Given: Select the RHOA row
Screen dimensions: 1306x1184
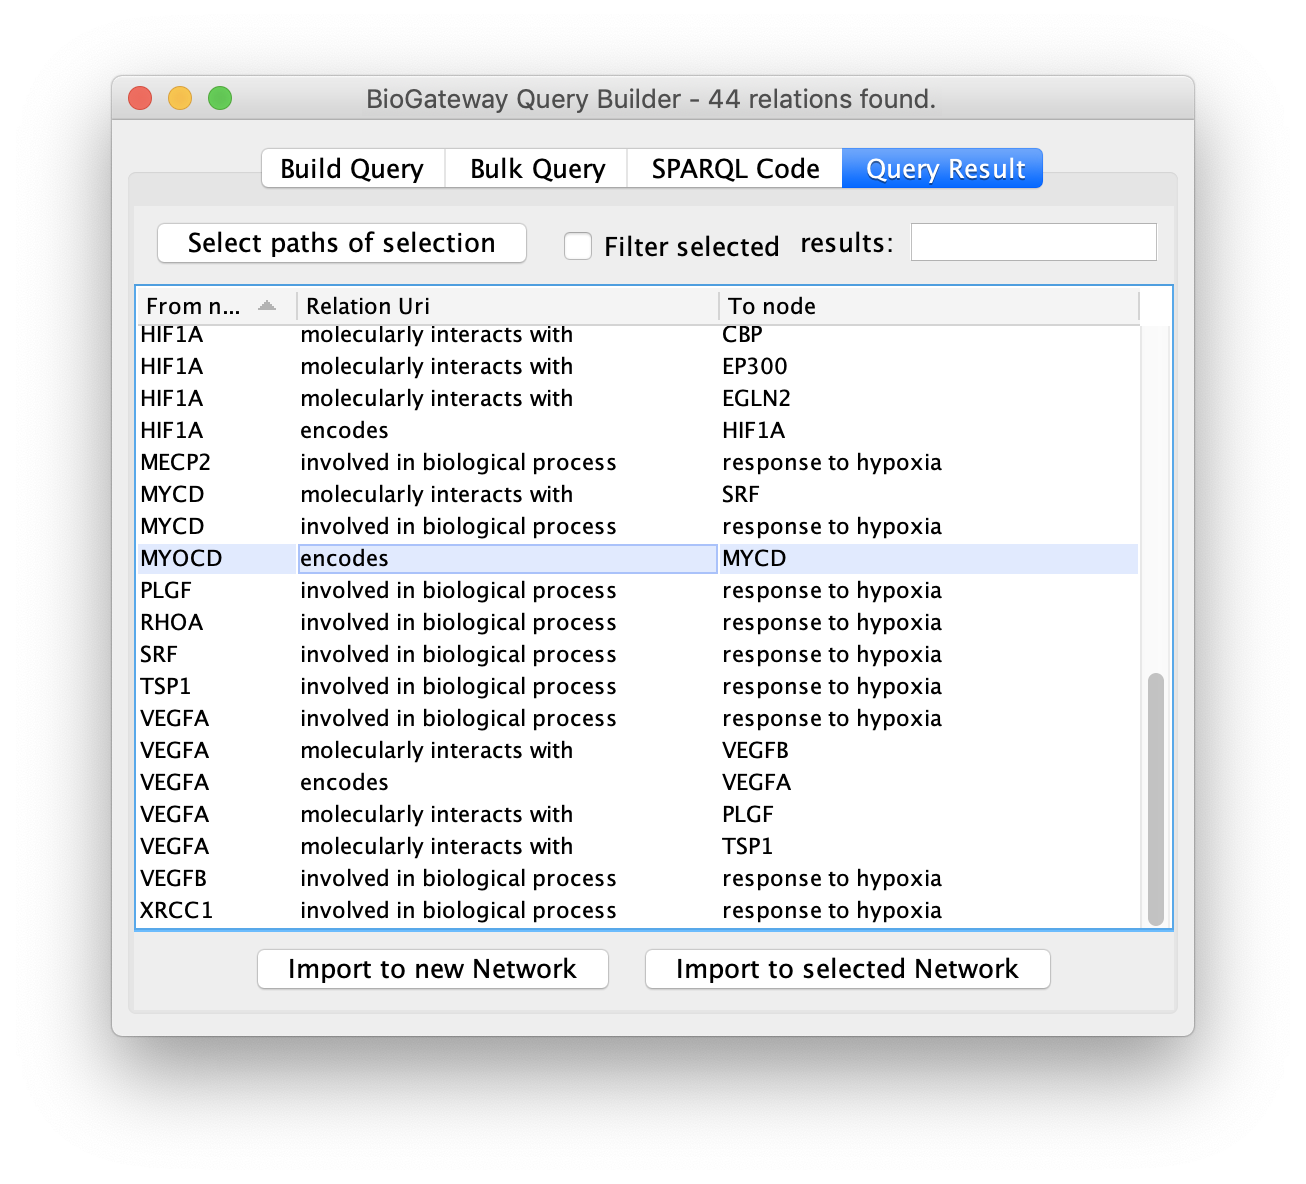Looking at the screenshot, I should pyautogui.click(x=638, y=622).
